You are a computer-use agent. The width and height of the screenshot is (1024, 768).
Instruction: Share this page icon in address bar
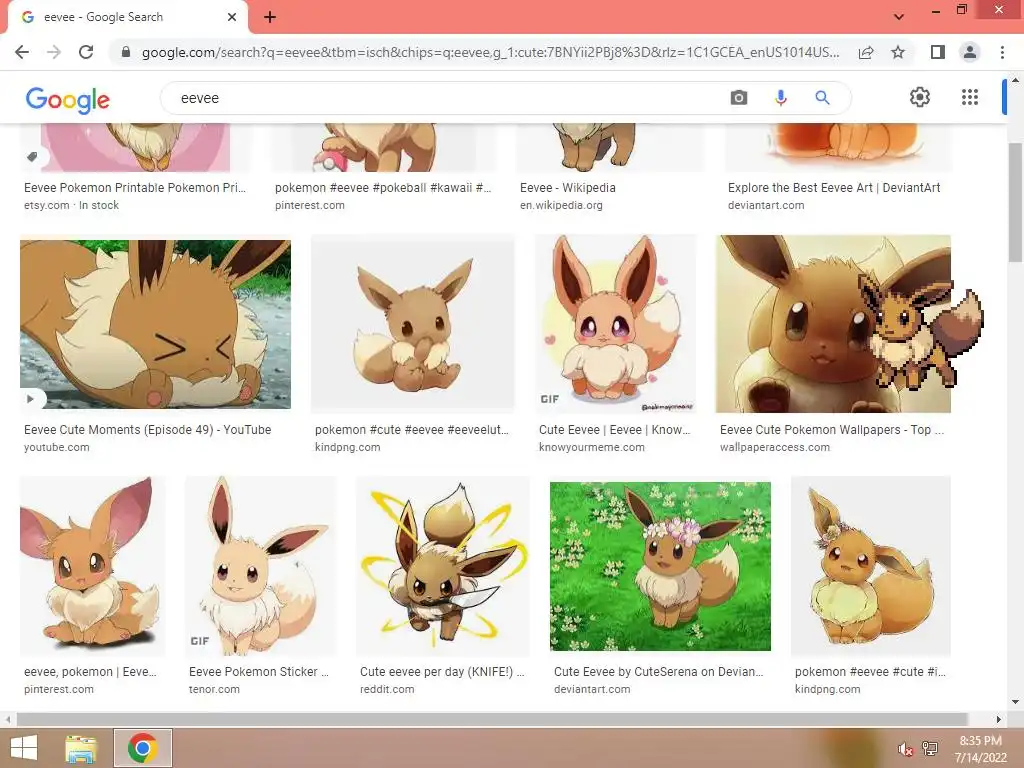pos(866,52)
